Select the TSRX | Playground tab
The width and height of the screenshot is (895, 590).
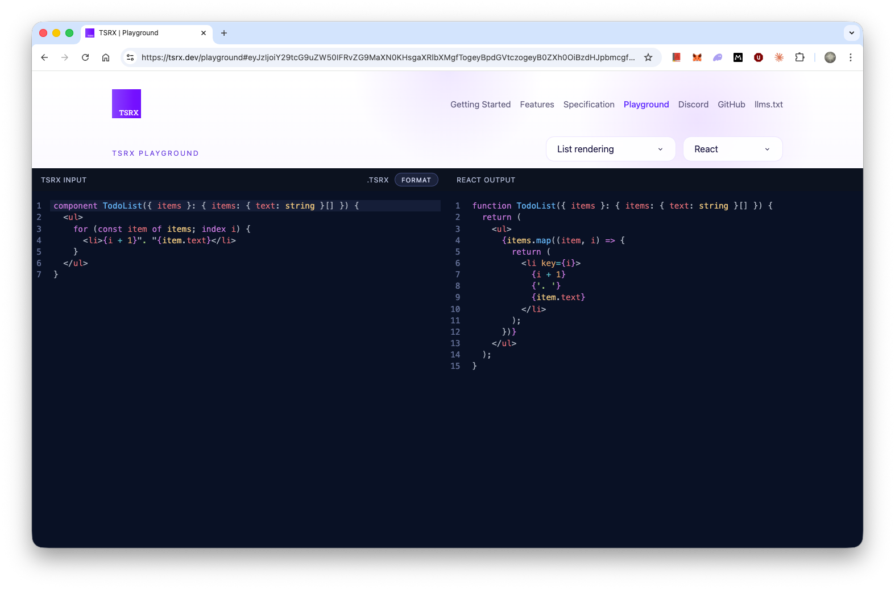coord(147,33)
